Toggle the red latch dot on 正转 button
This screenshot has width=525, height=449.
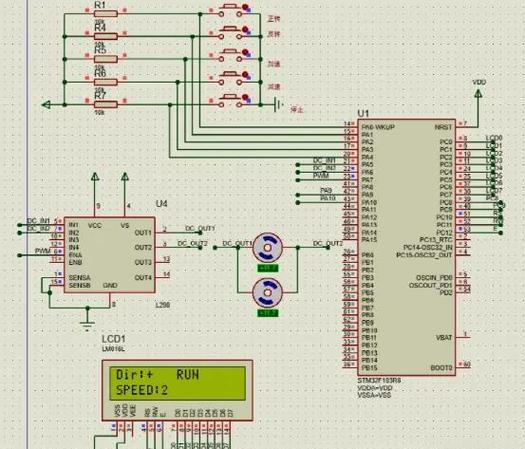click(245, 7)
